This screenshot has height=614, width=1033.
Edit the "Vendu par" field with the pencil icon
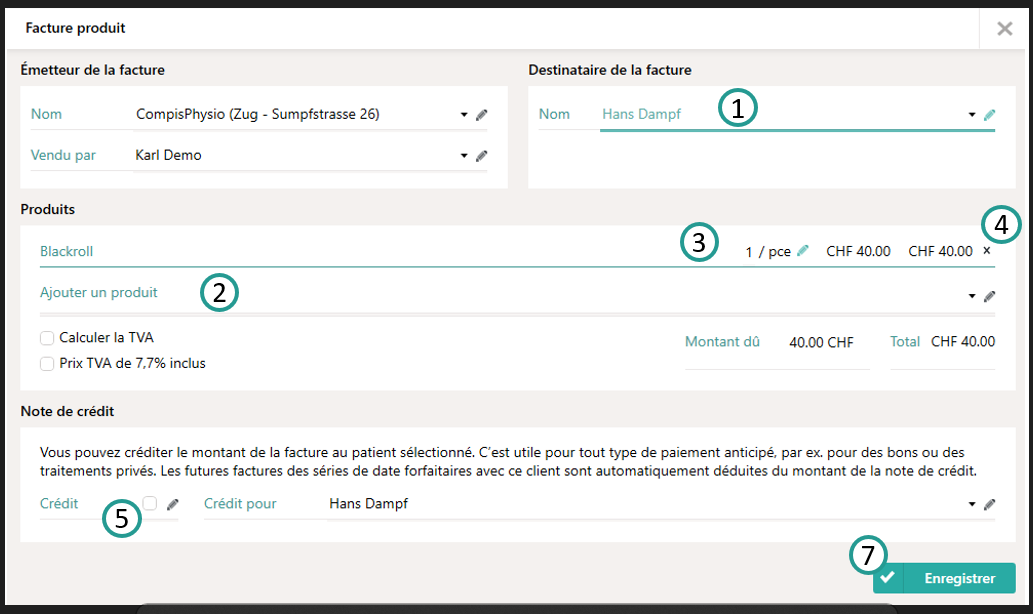(481, 155)
